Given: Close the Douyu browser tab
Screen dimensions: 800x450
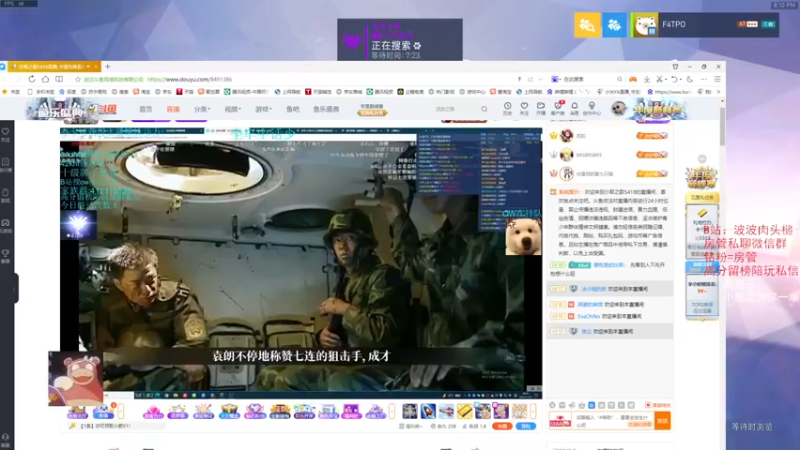Looking at the screenshot, I should point(96,66).
